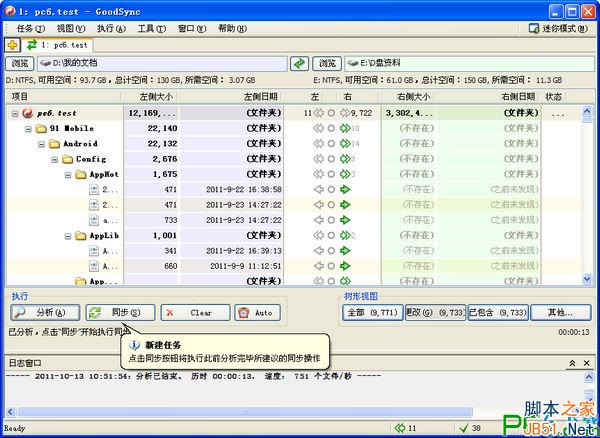Set do-nothing circle on 91 Mobile row

click(x=331, y=129)
